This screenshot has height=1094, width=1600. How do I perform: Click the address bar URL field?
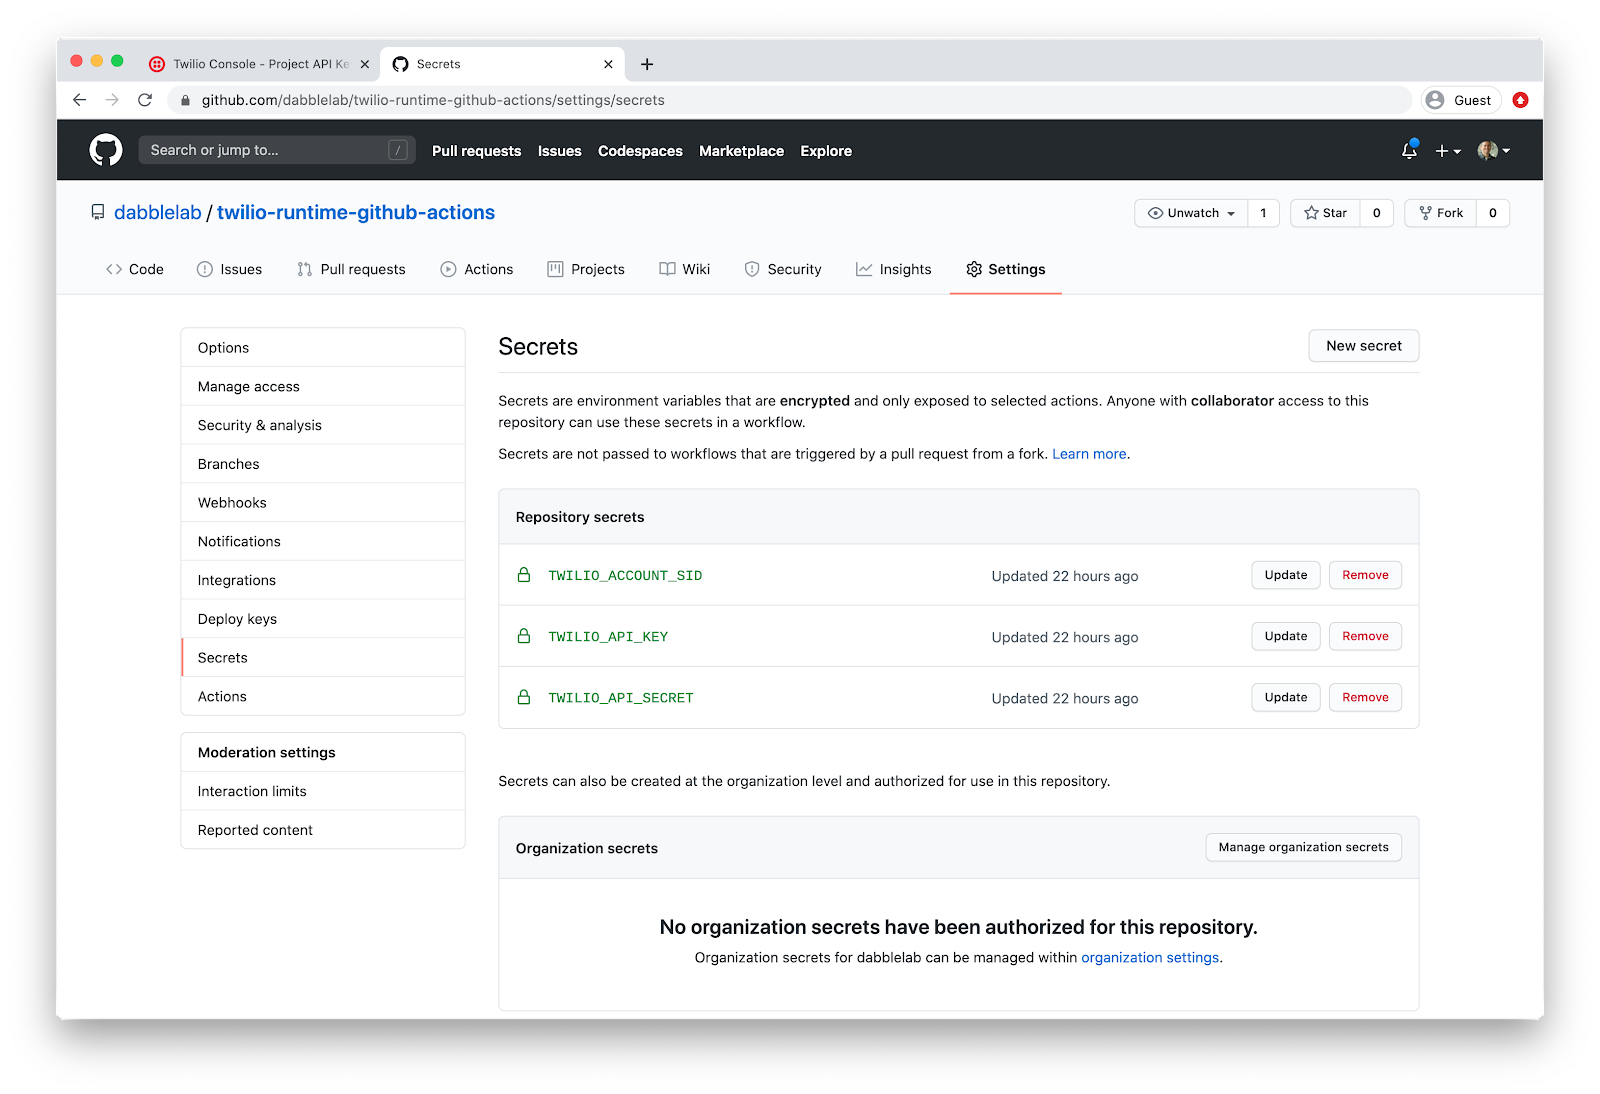click(790, 100)
